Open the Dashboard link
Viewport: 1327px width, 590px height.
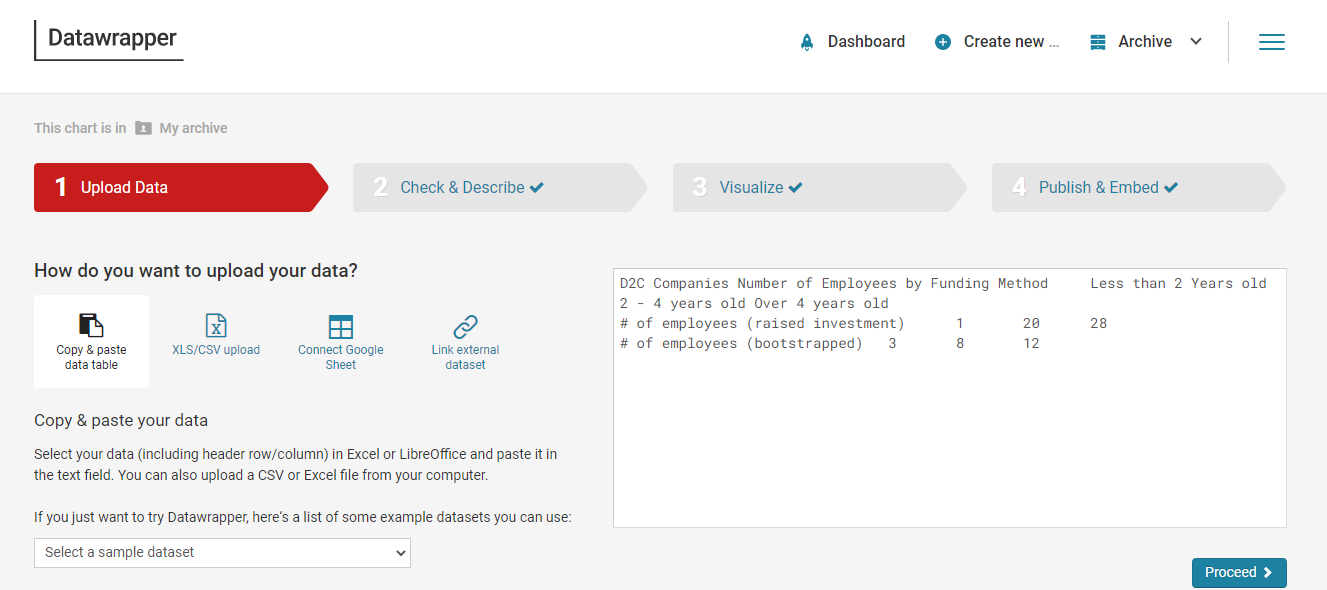click(866, 42)
